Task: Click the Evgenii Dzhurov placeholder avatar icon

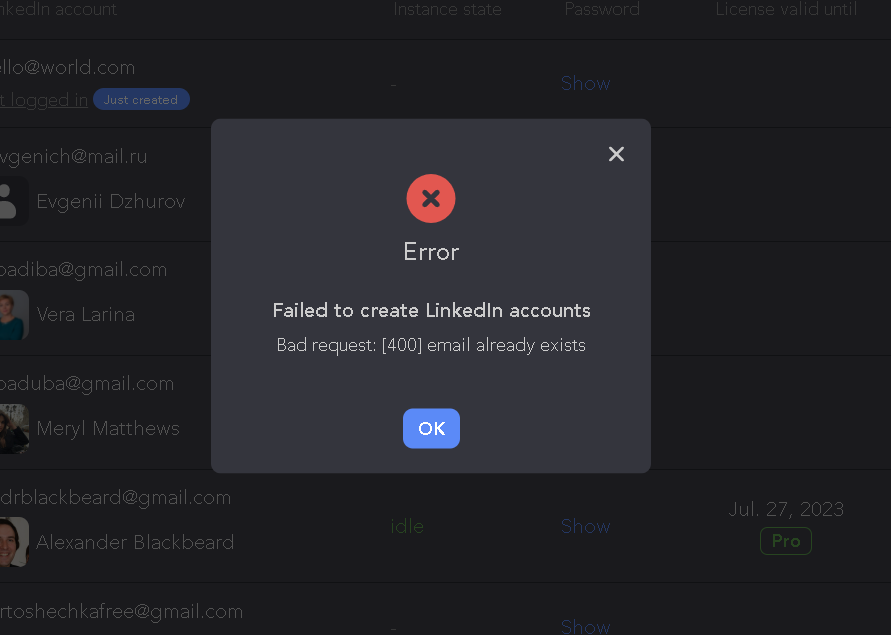Action: pos(11,201)
